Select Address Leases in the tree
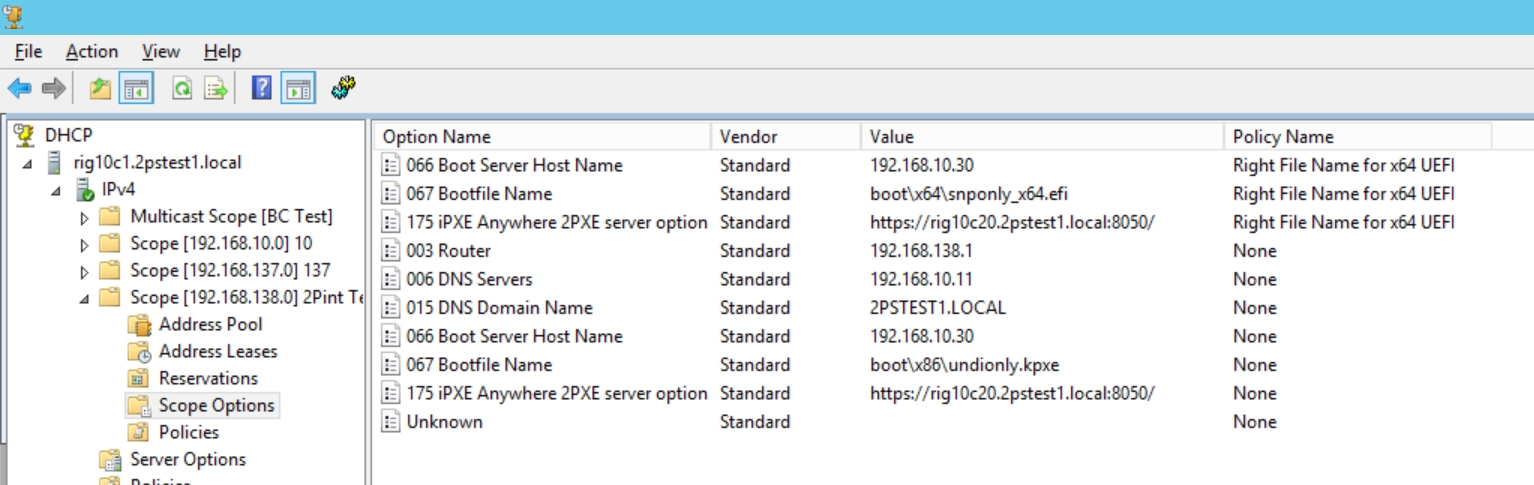 217,351
